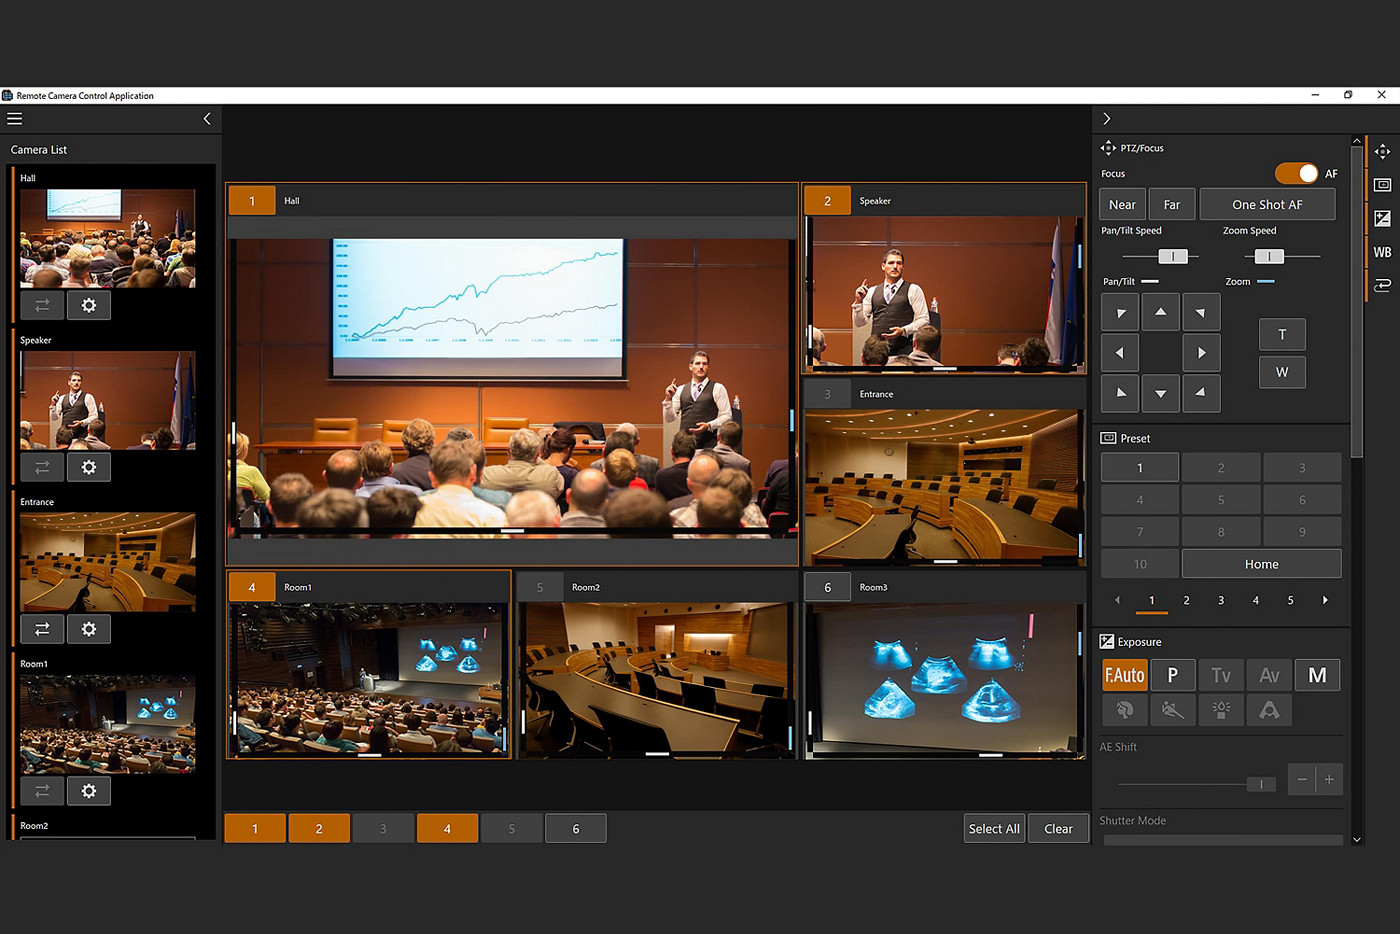Viewport: 1400px width, 934px height.
Task: Pan camera right with right arrow
Action: (1201, 353)
